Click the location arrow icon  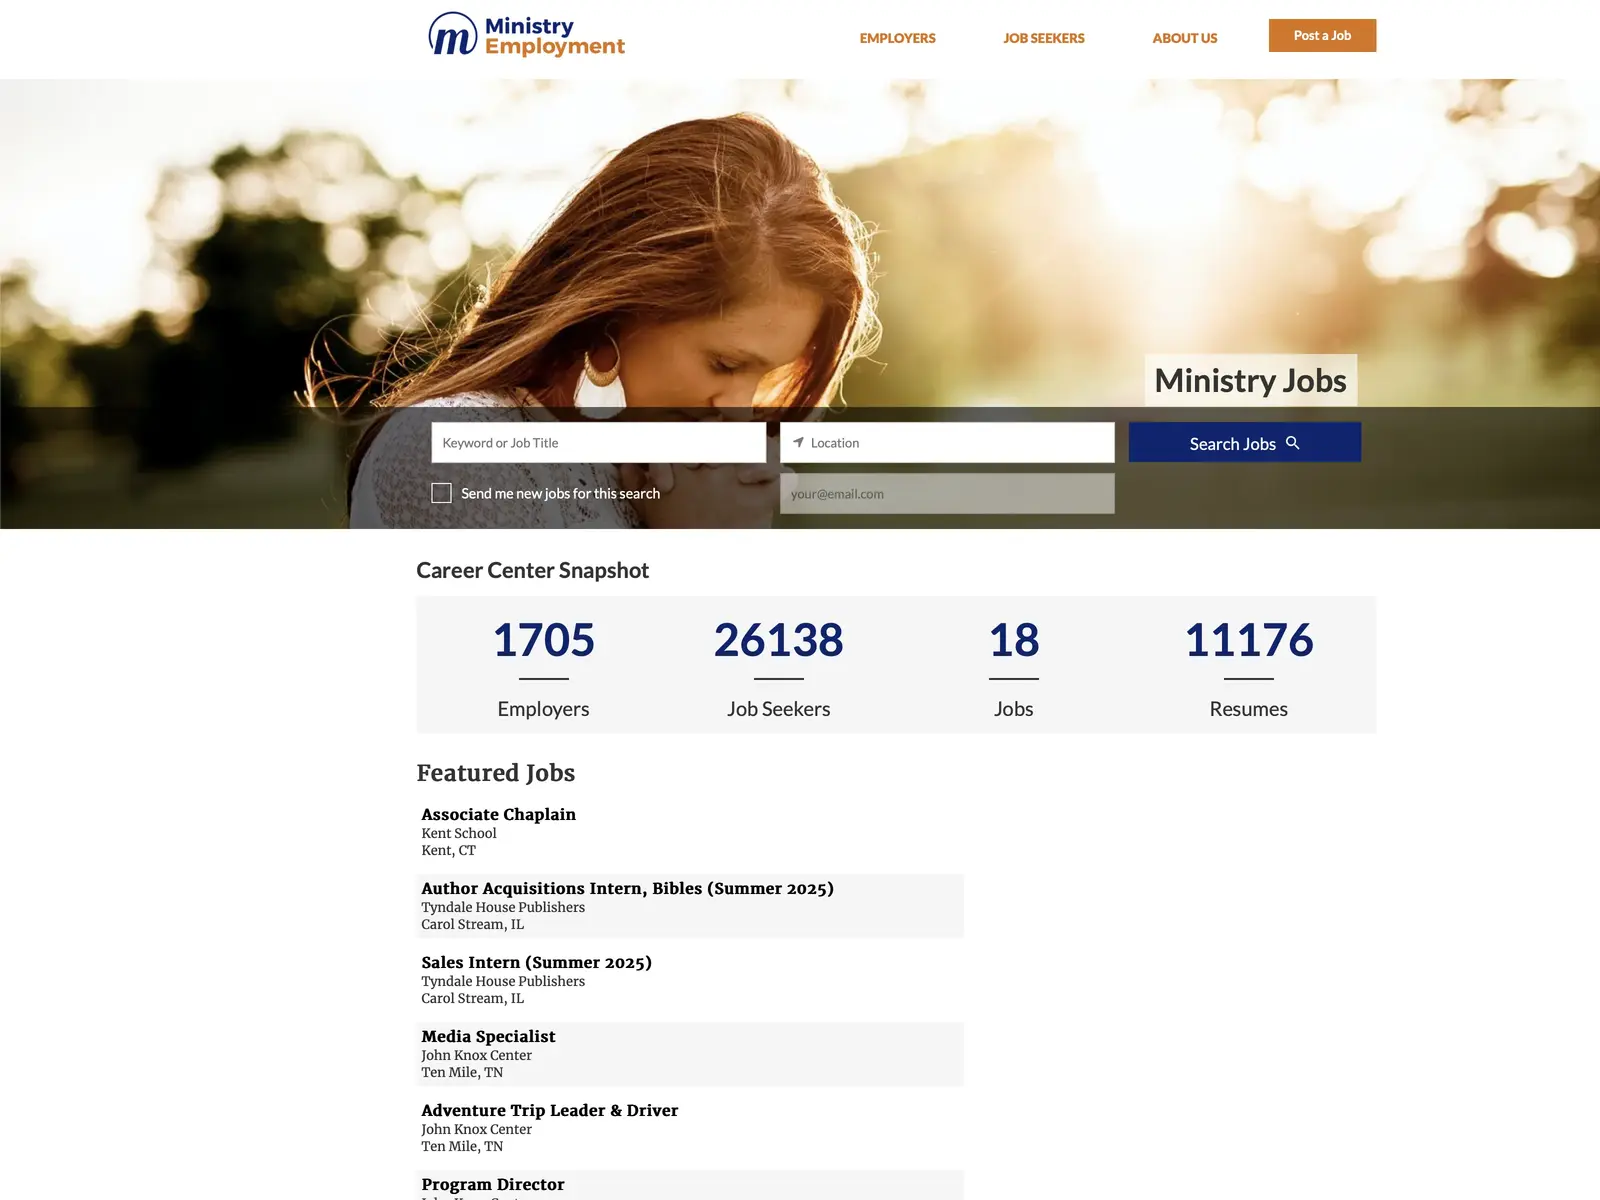click(x=798, y=442)
